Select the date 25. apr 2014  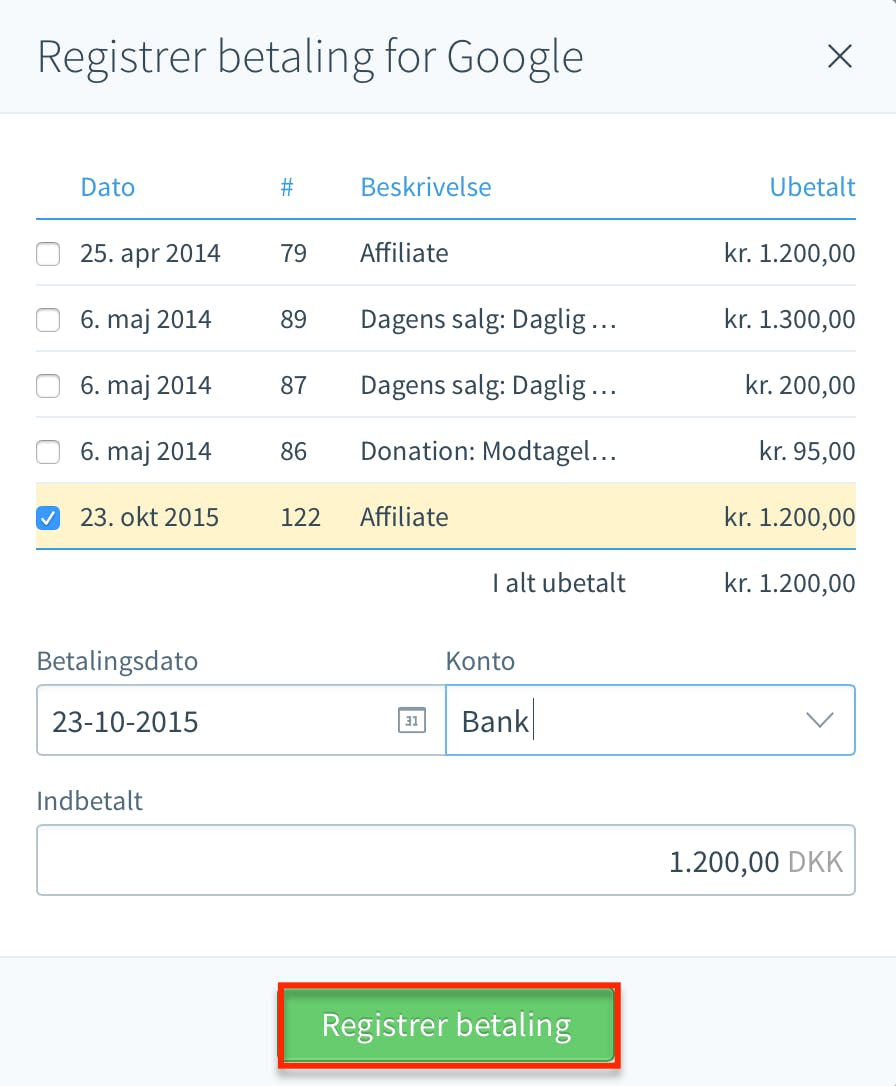[x=150, y=253]
